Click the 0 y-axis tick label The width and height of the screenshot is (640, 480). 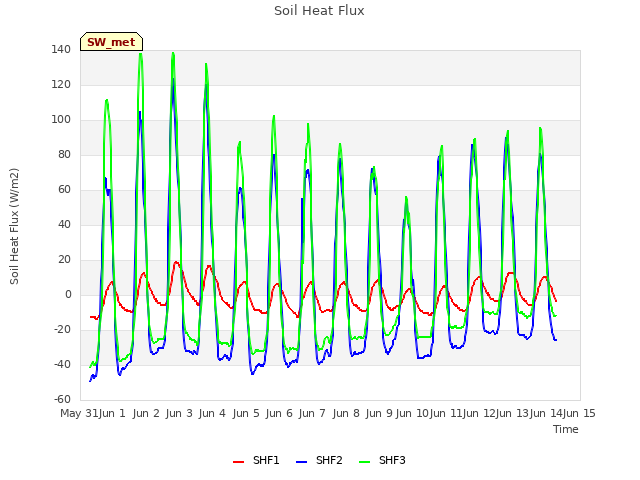click(x=68, y=294)
